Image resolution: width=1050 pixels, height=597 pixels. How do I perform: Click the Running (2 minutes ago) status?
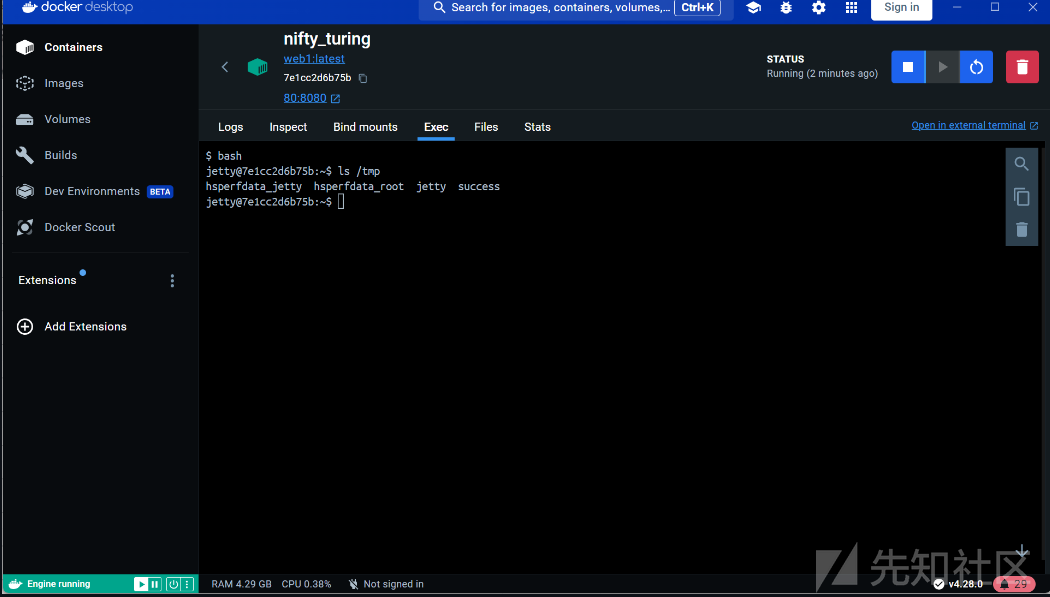pos(822,74)
